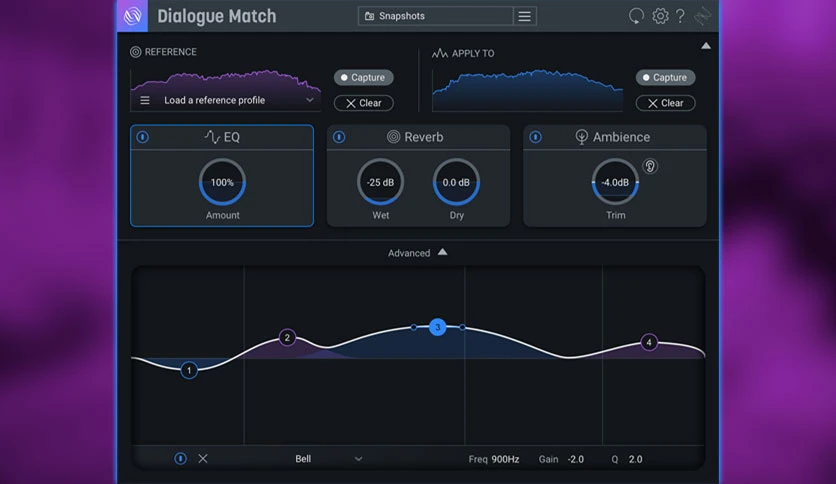The image size is (836, 484).
Task: Click the Advanced label
Action: pyautogui.click(x=409, y=253)
